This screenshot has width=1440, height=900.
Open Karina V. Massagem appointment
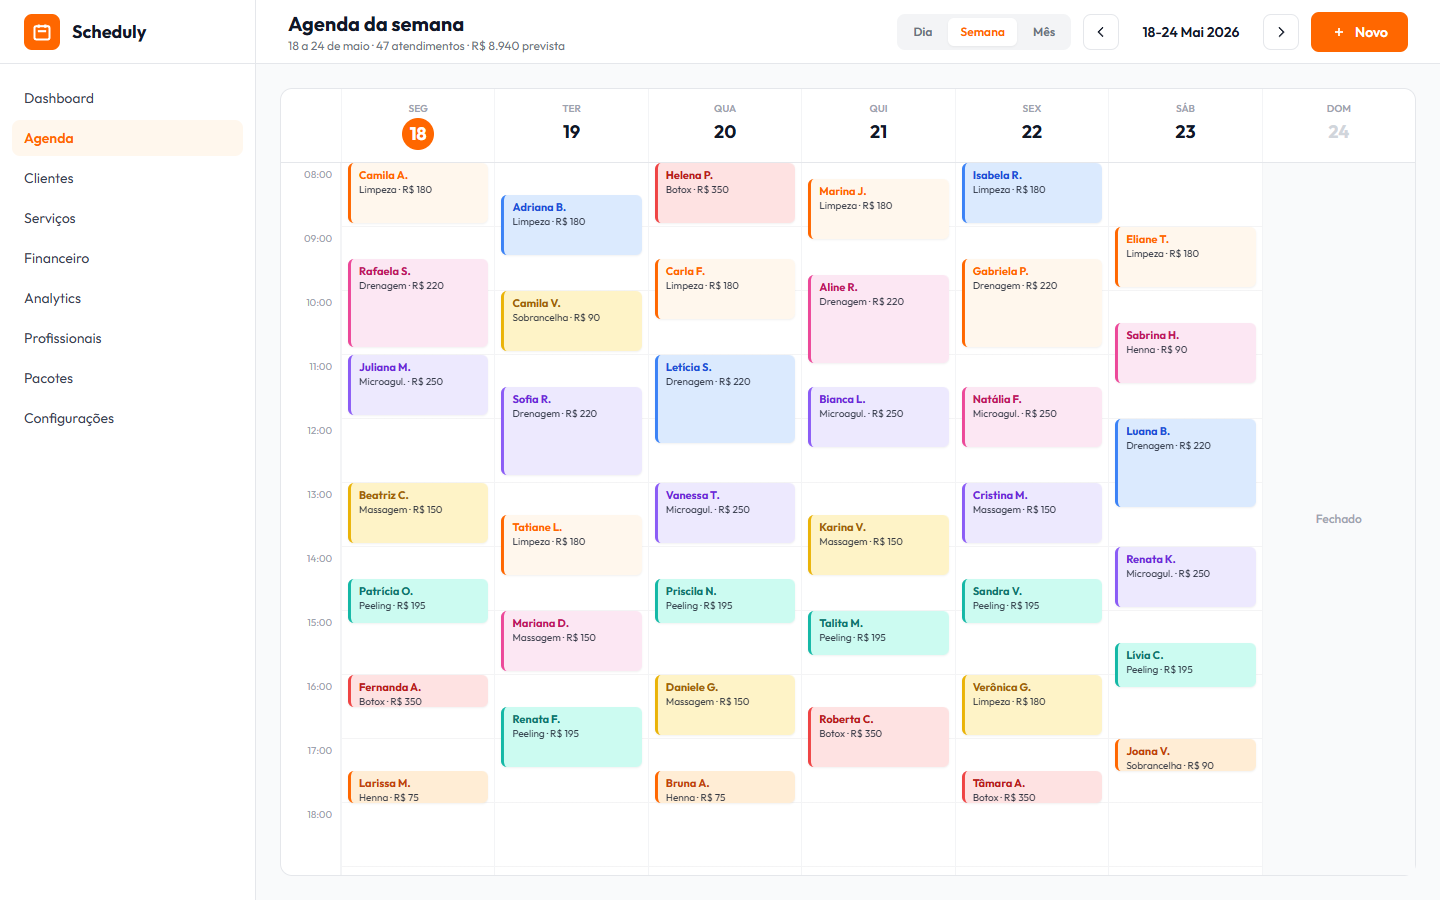point(878,545)
